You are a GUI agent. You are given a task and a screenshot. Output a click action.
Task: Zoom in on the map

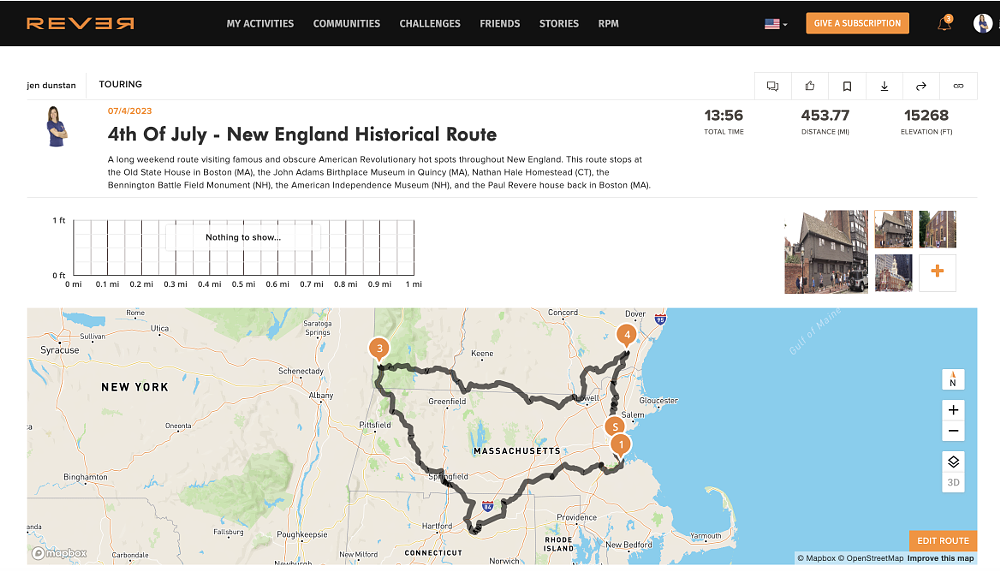[x=953, y=410]
